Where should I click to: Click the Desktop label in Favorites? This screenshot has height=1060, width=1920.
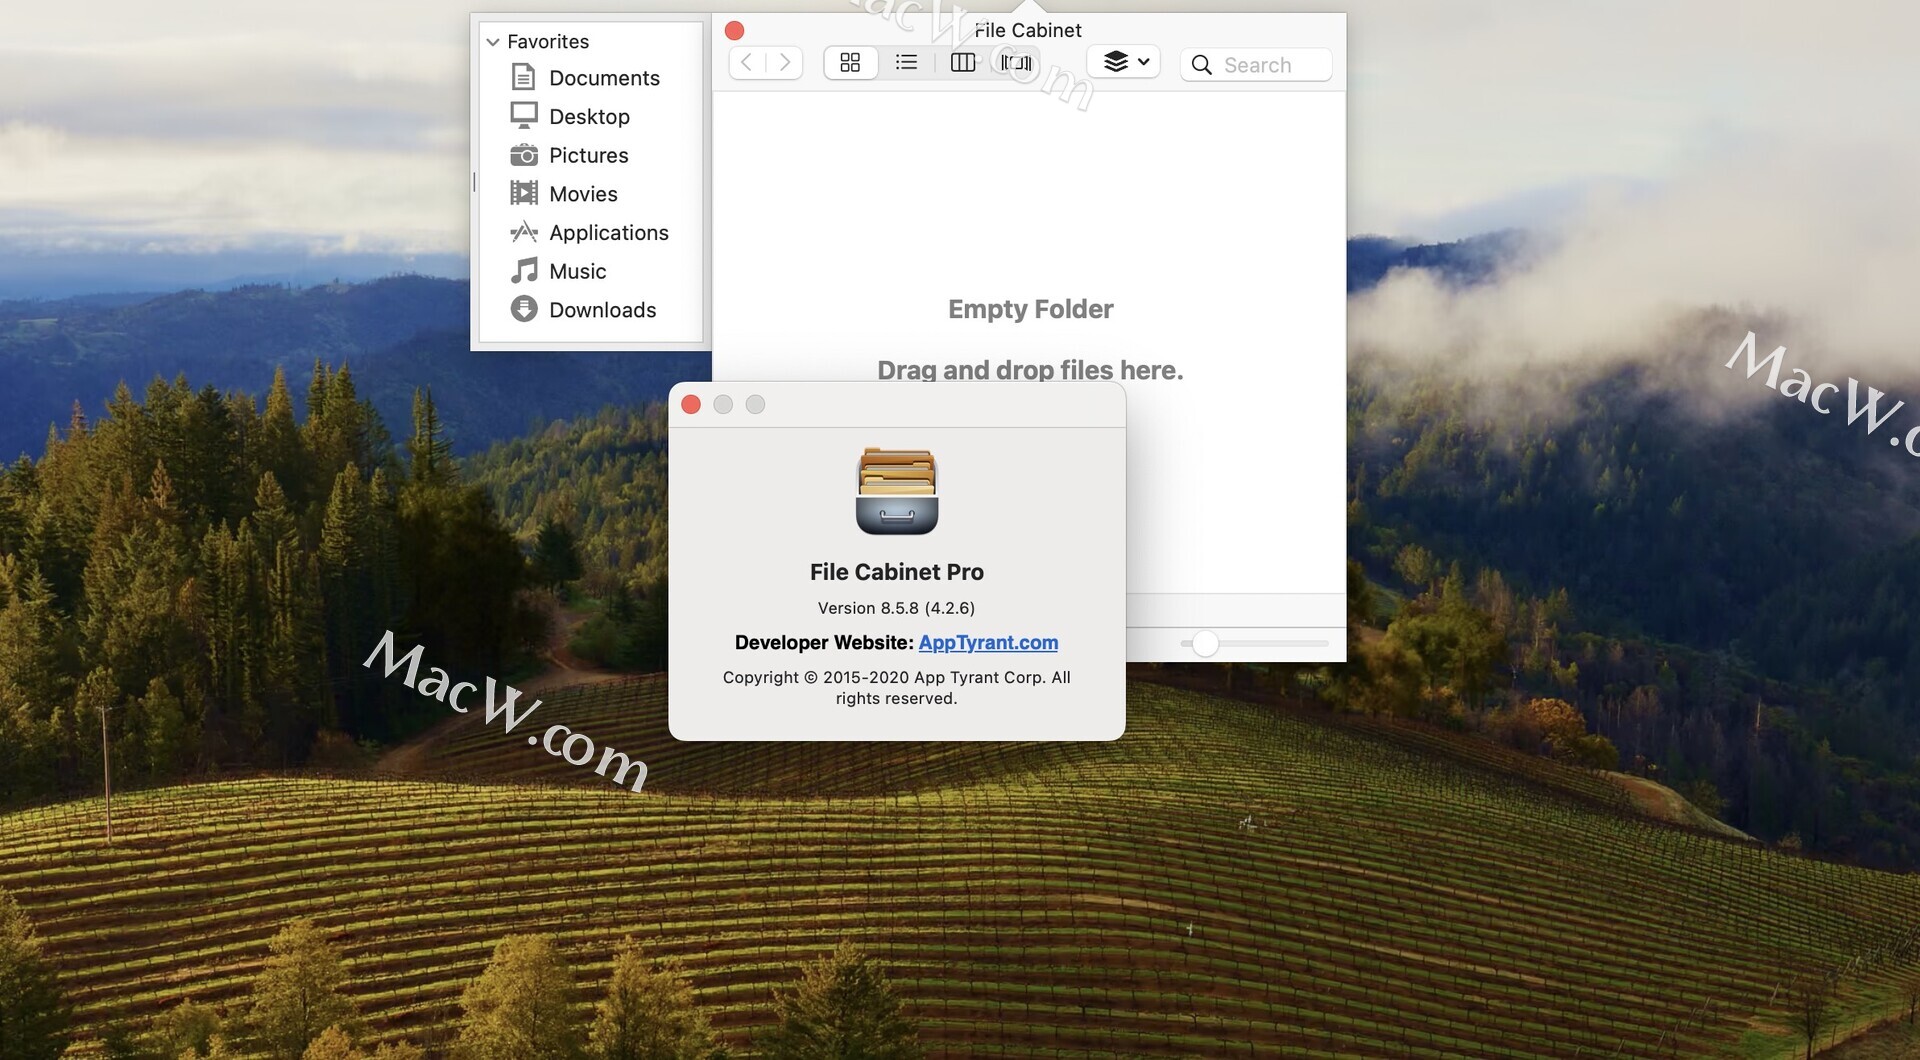click(x=589, y=116)
